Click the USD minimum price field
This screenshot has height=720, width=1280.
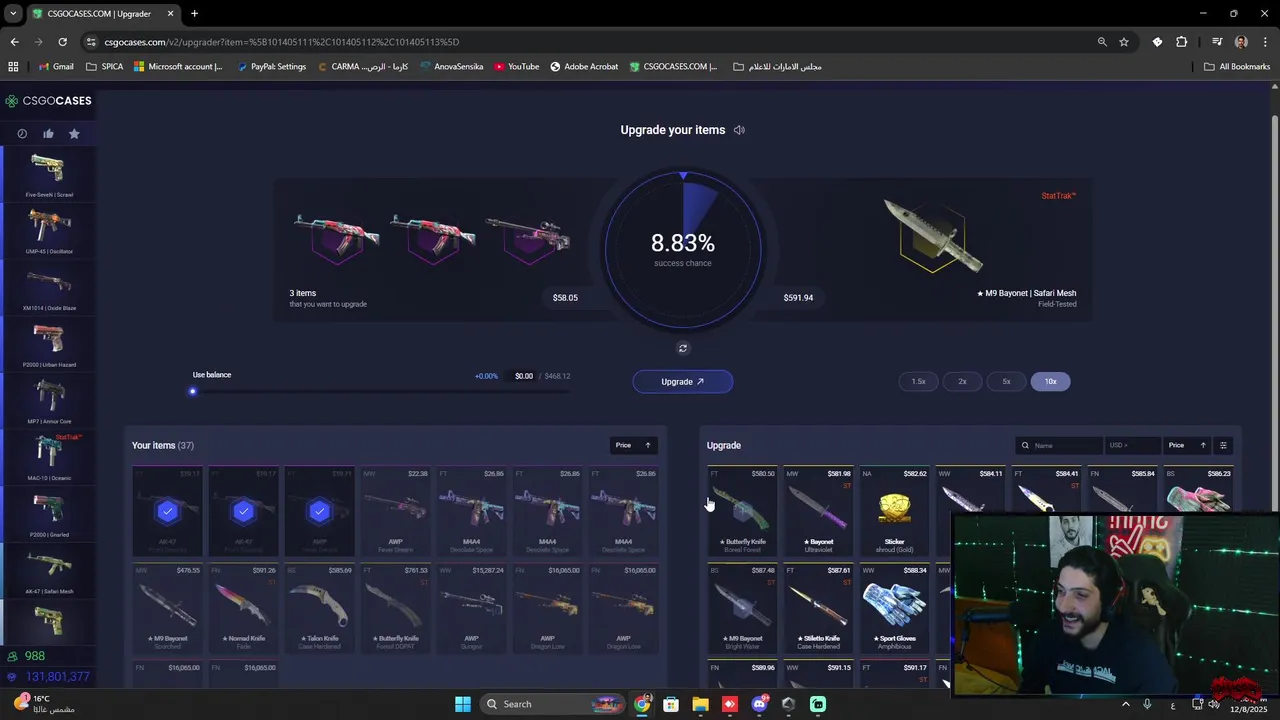pos(1132,445)
